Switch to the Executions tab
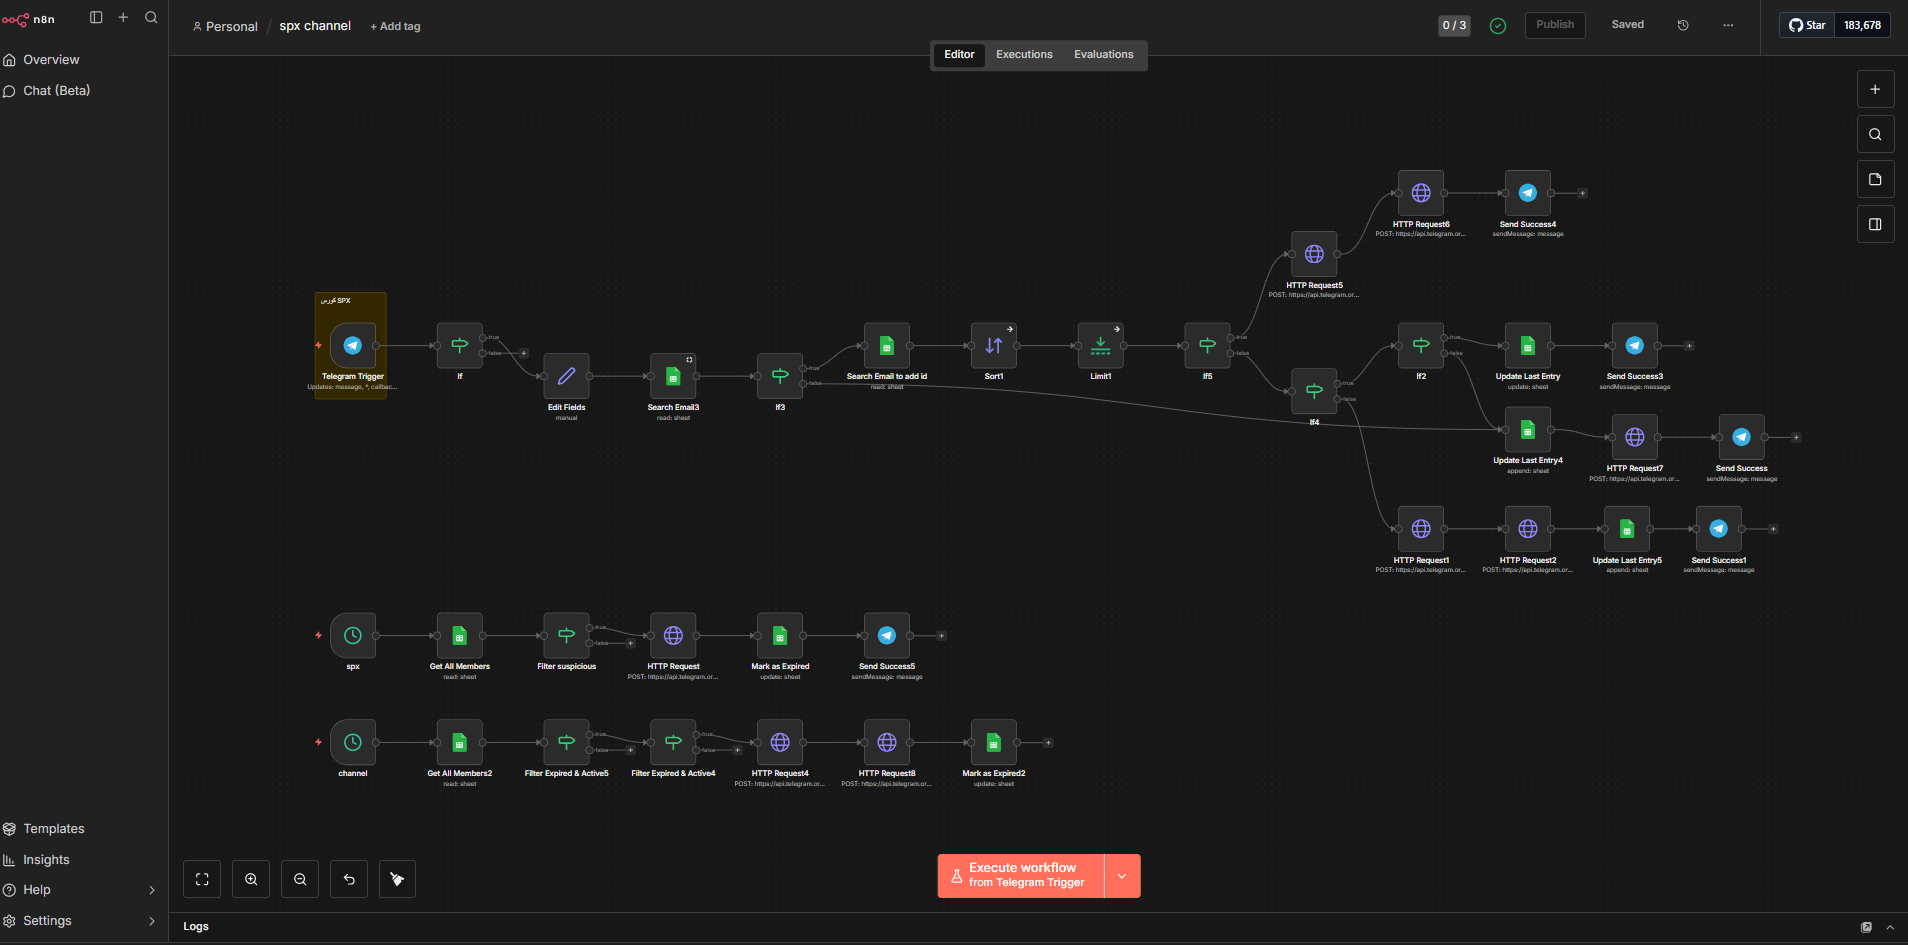This screenshot has width=1908, height=945. tap(1024, 55)
